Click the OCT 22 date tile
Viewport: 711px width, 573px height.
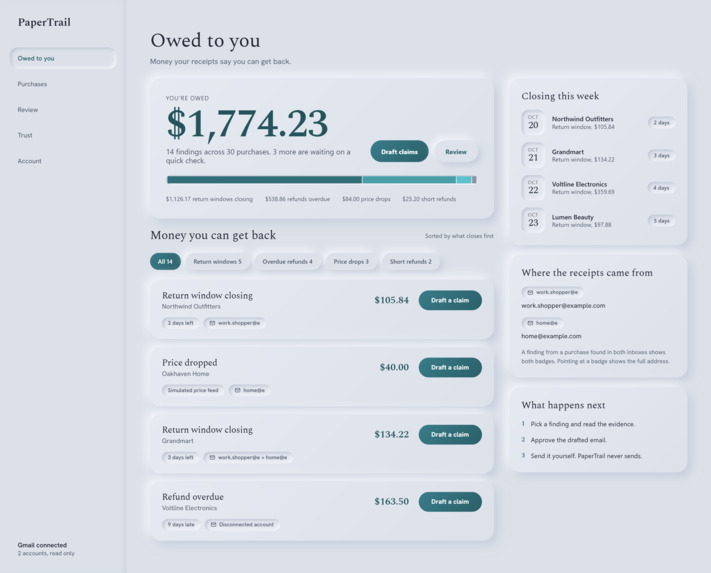coord(533,188)
